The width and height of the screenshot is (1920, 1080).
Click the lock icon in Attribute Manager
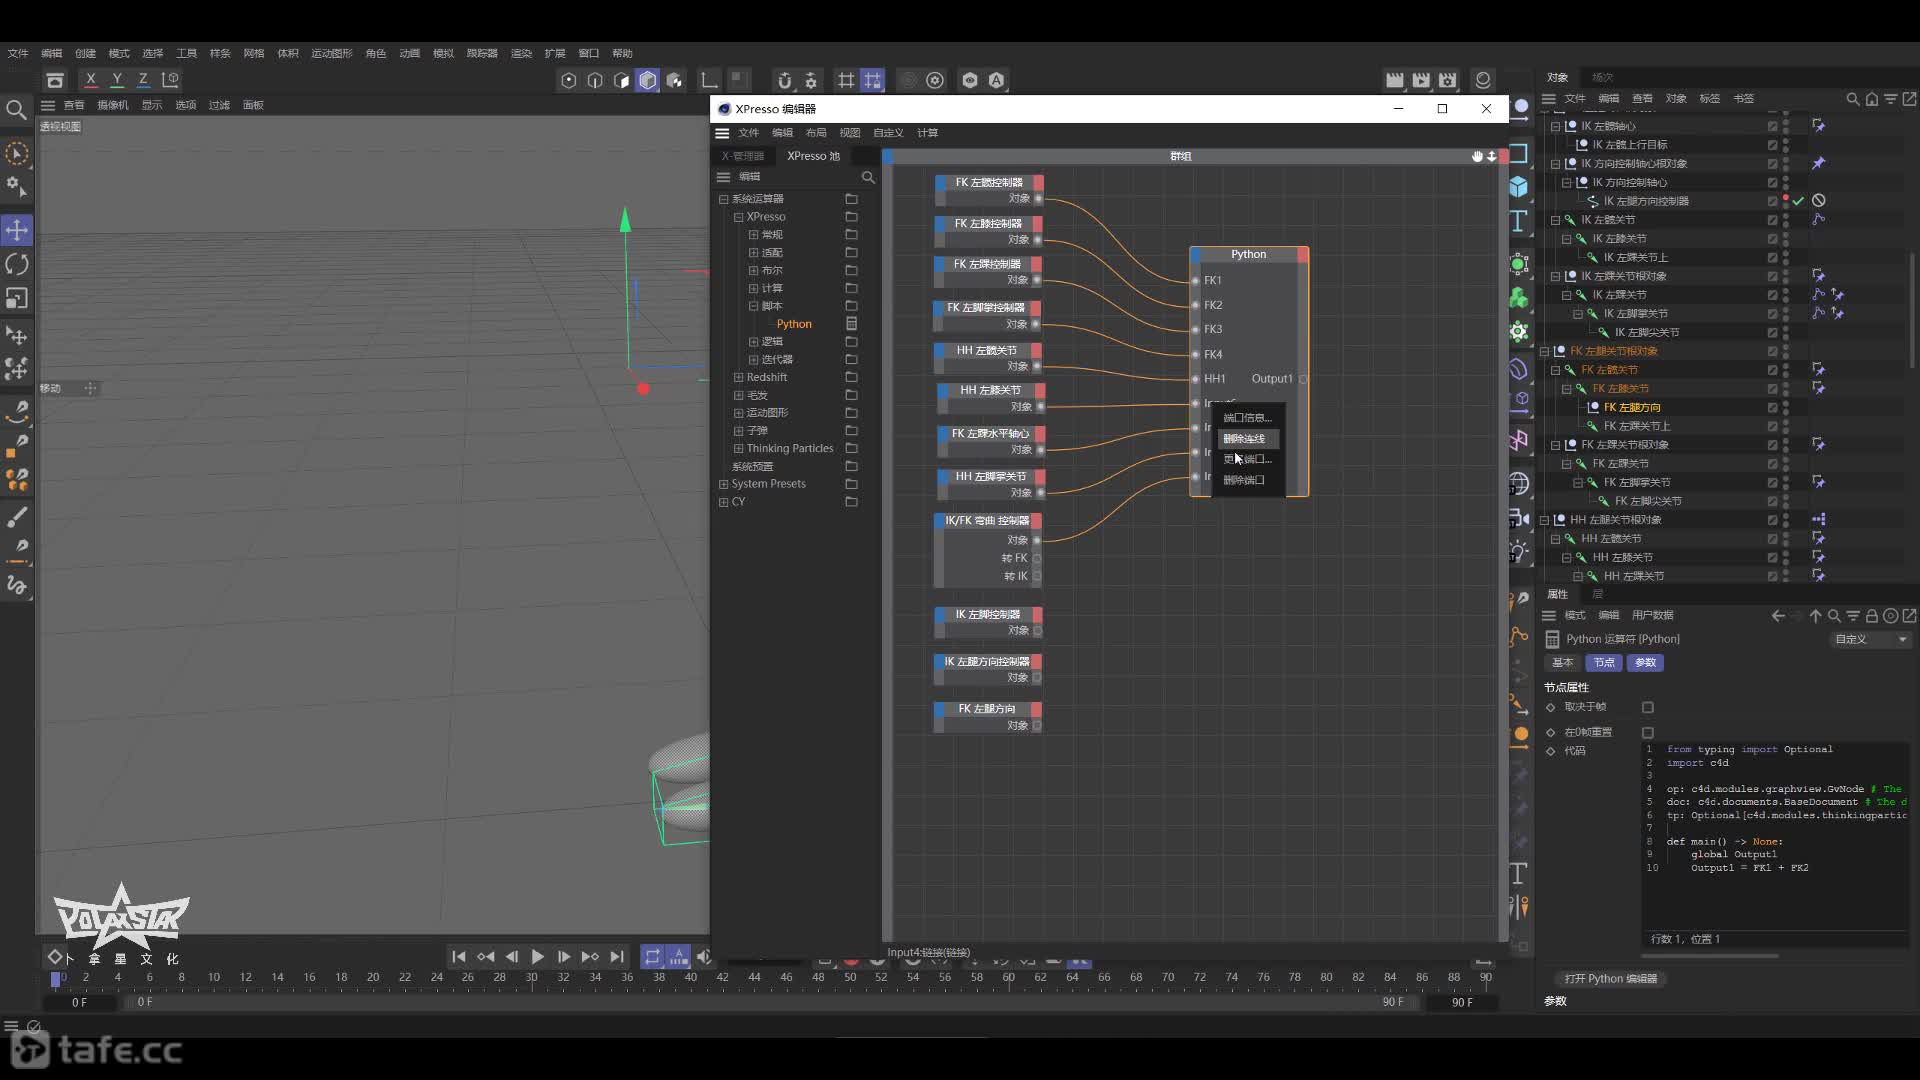pos(1872,616)
